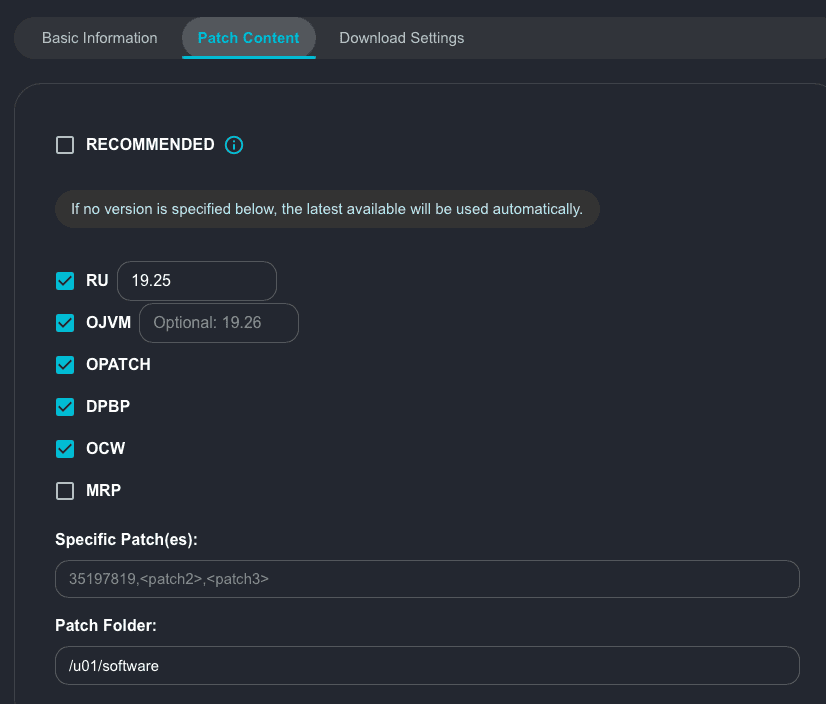Select the Patch Content tab
Screen dimensions: 826x704
(x=248, y=38)
